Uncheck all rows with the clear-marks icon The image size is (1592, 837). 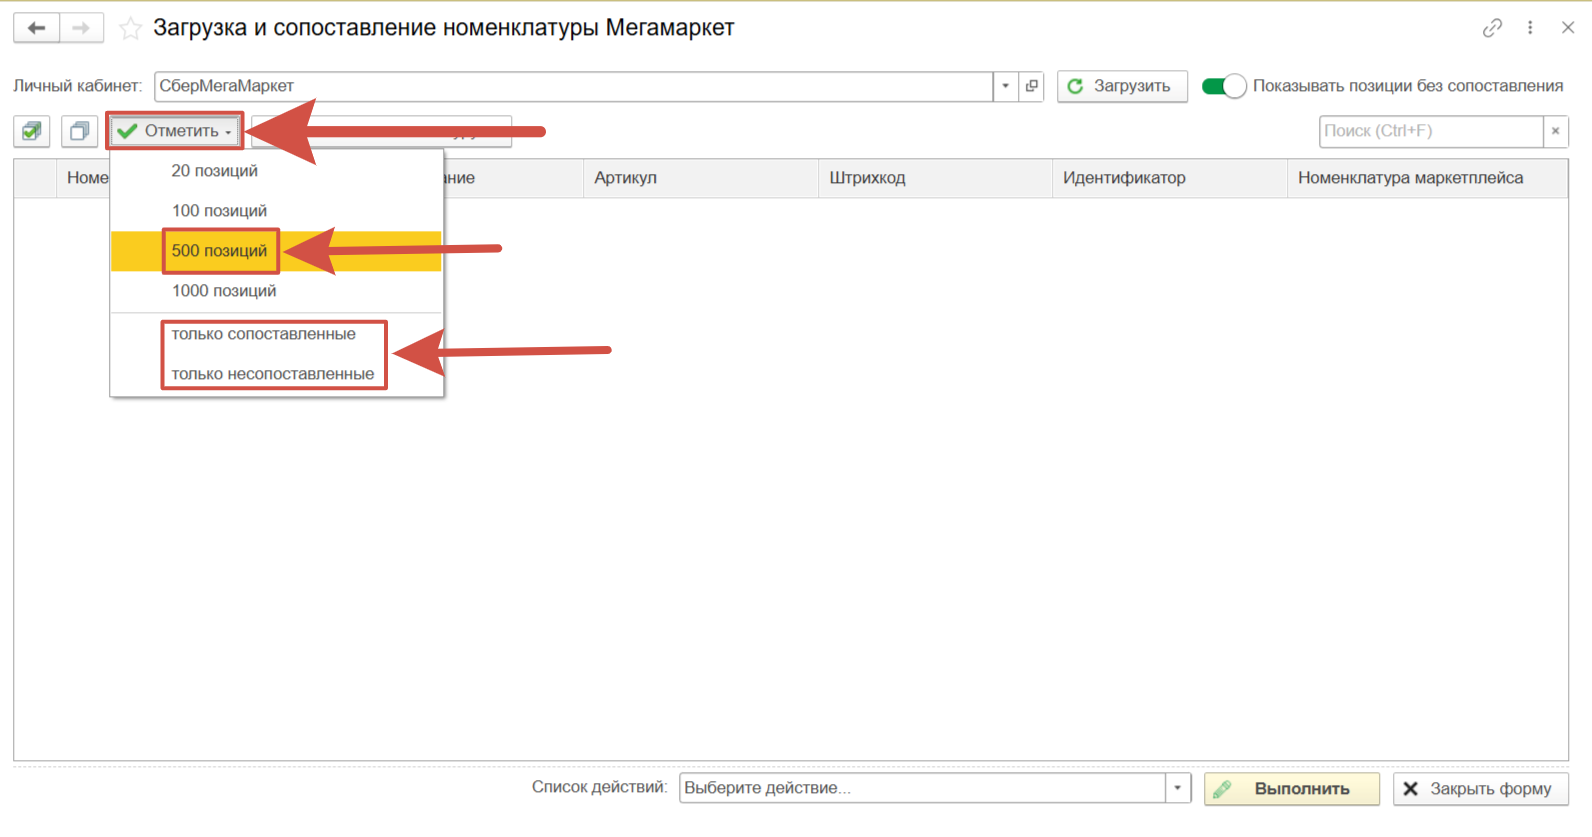click(79, 131)
